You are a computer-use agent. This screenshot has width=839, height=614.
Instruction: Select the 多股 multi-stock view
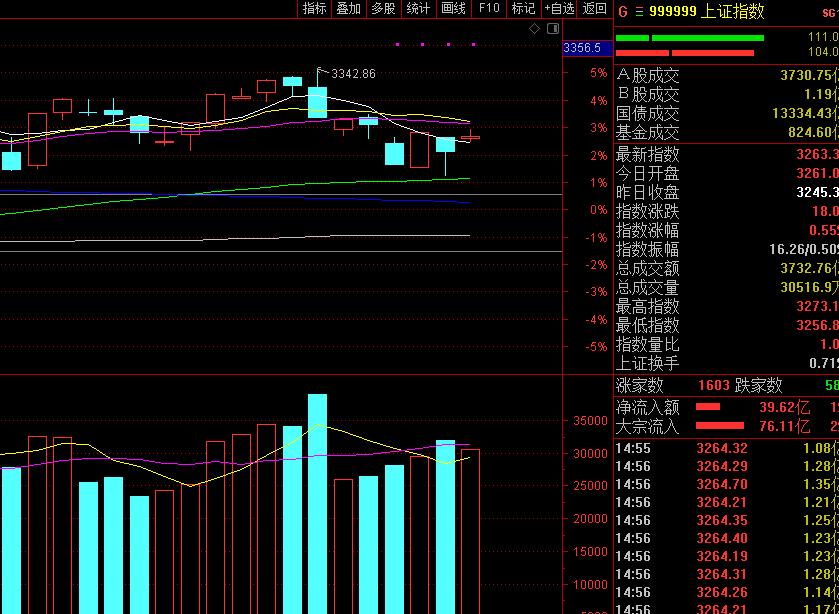383,9
